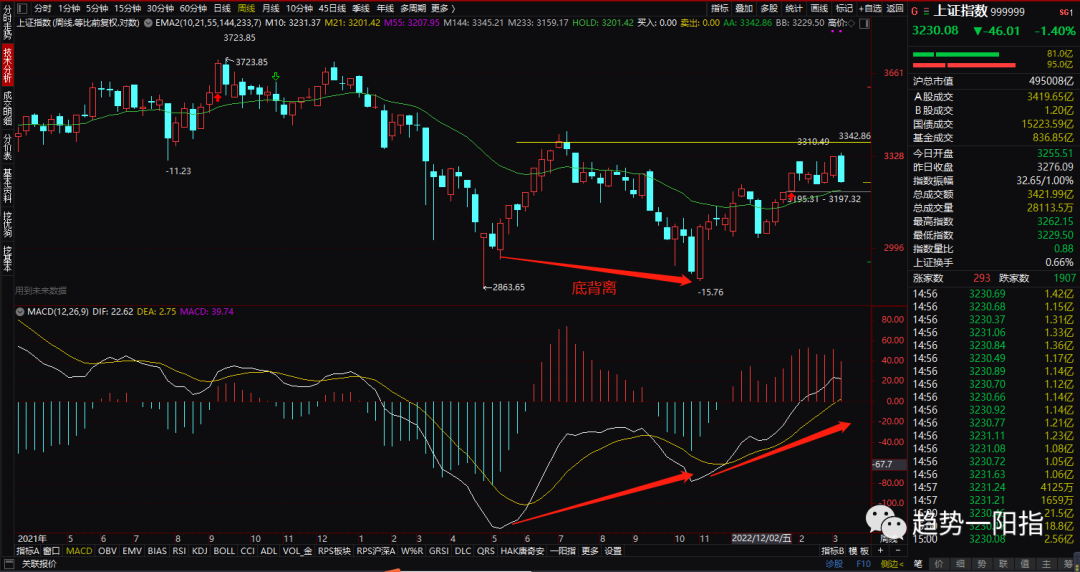This screenshot has height=572, width=1080.
Task: Click 叠加 overlay button
Action: 744,8
